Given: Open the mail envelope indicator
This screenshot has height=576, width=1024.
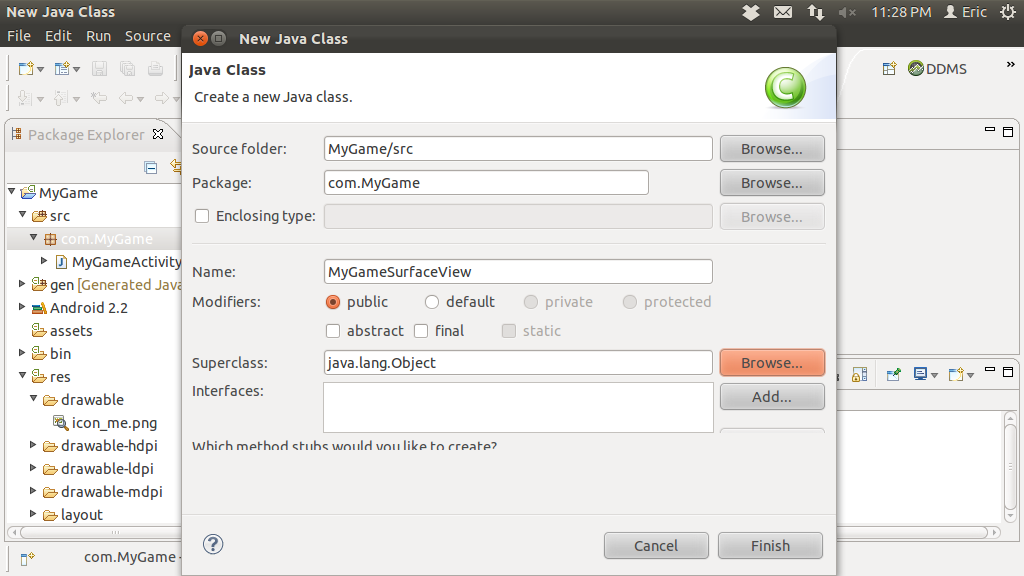Looking at the screenshot, I should (x=783, y=12).
